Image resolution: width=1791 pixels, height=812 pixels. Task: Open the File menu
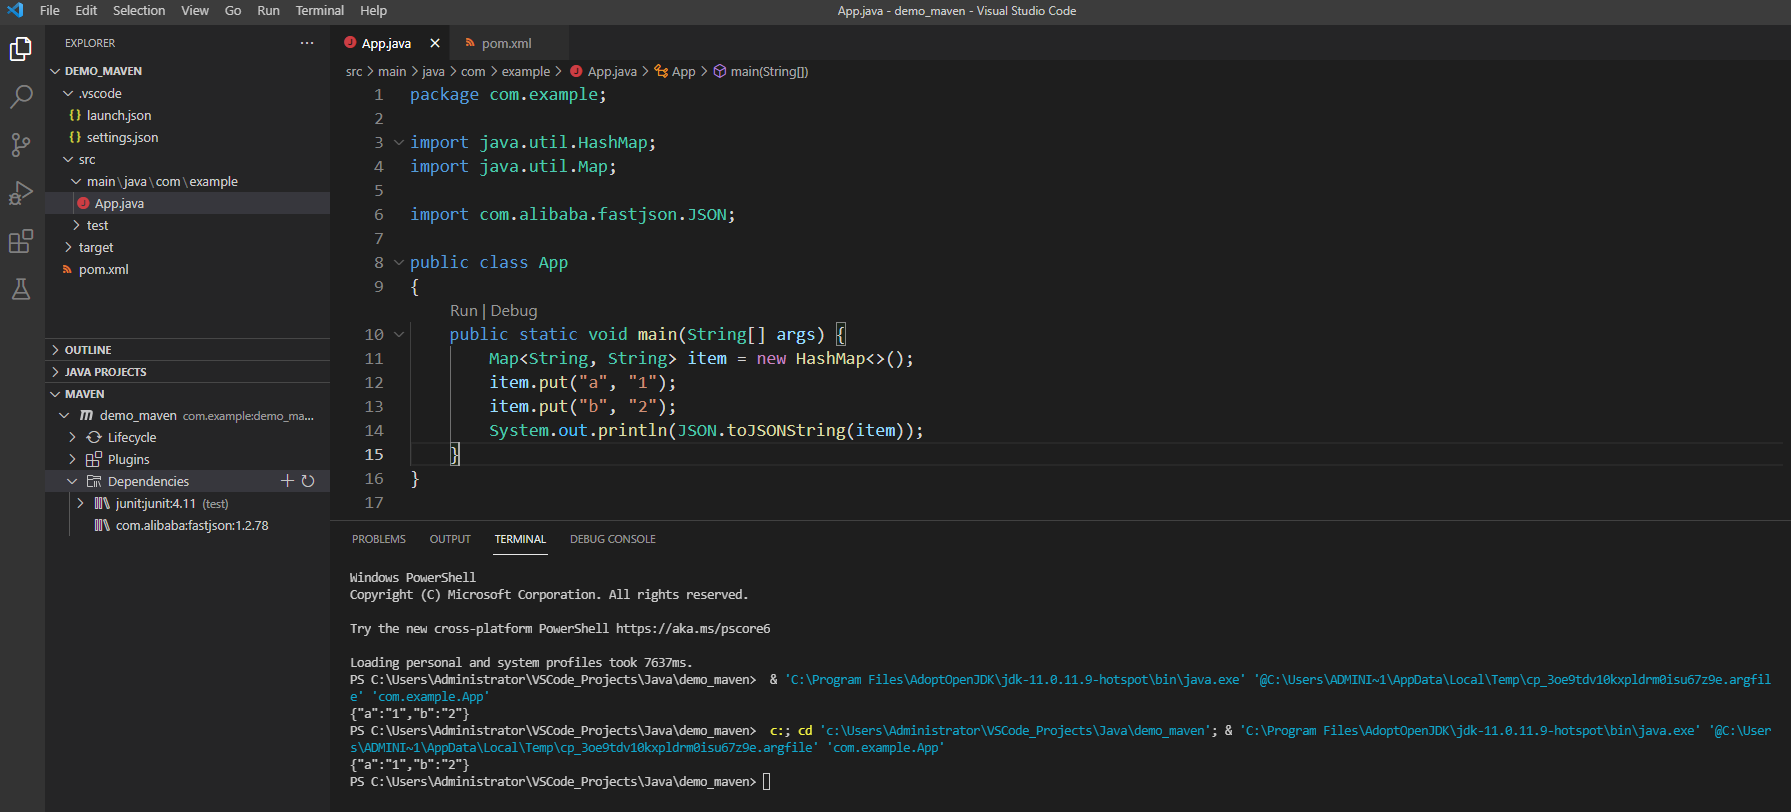coord(50,10)
